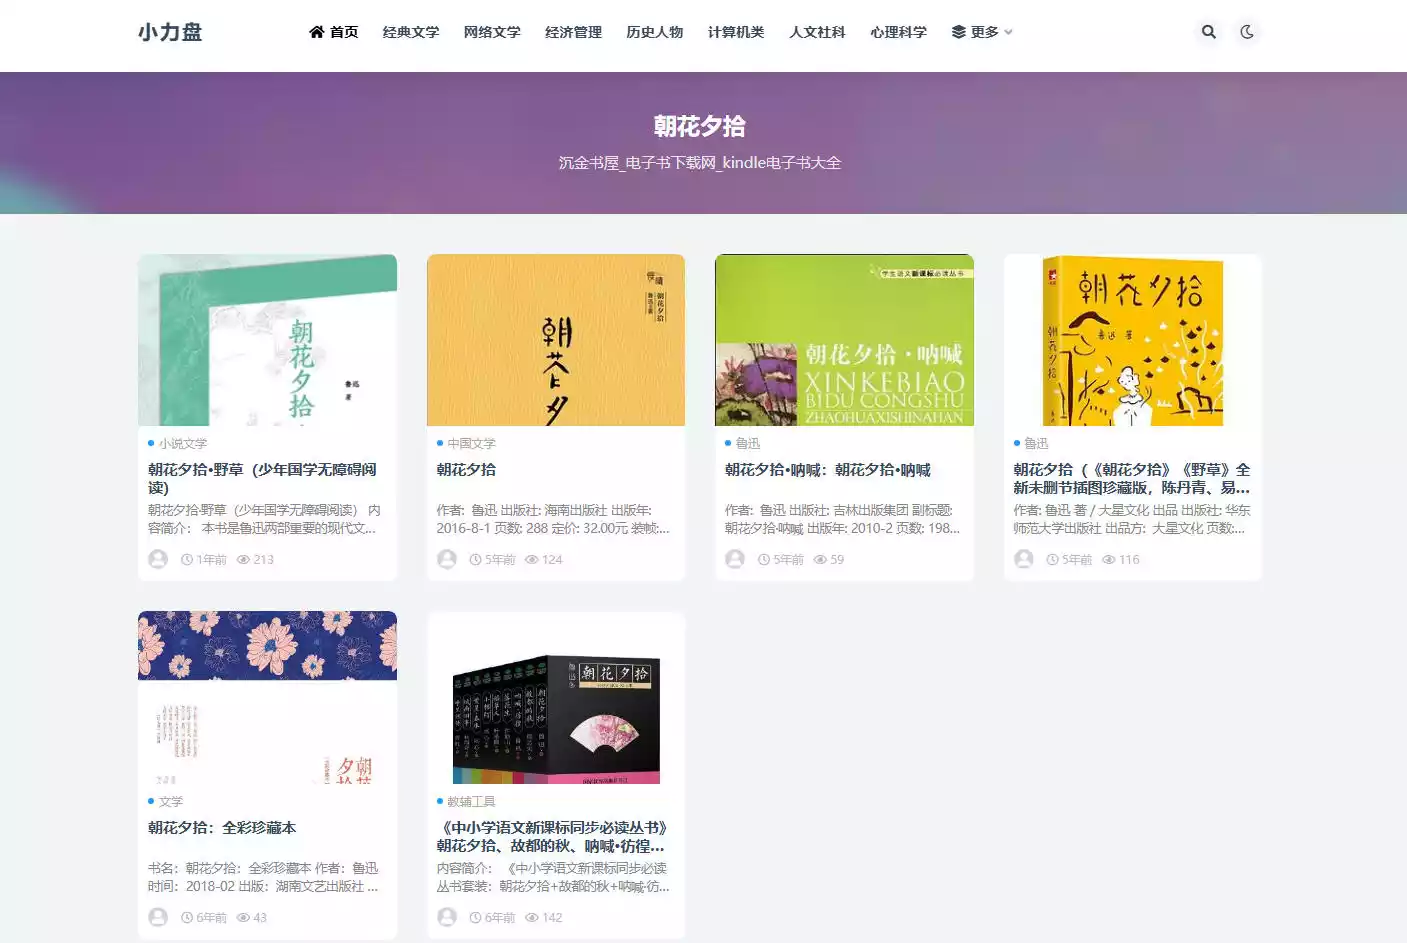Toggle dark mode moon icon
Viewport: 1407px width, 943px height.
click(x=1247, y=32)
